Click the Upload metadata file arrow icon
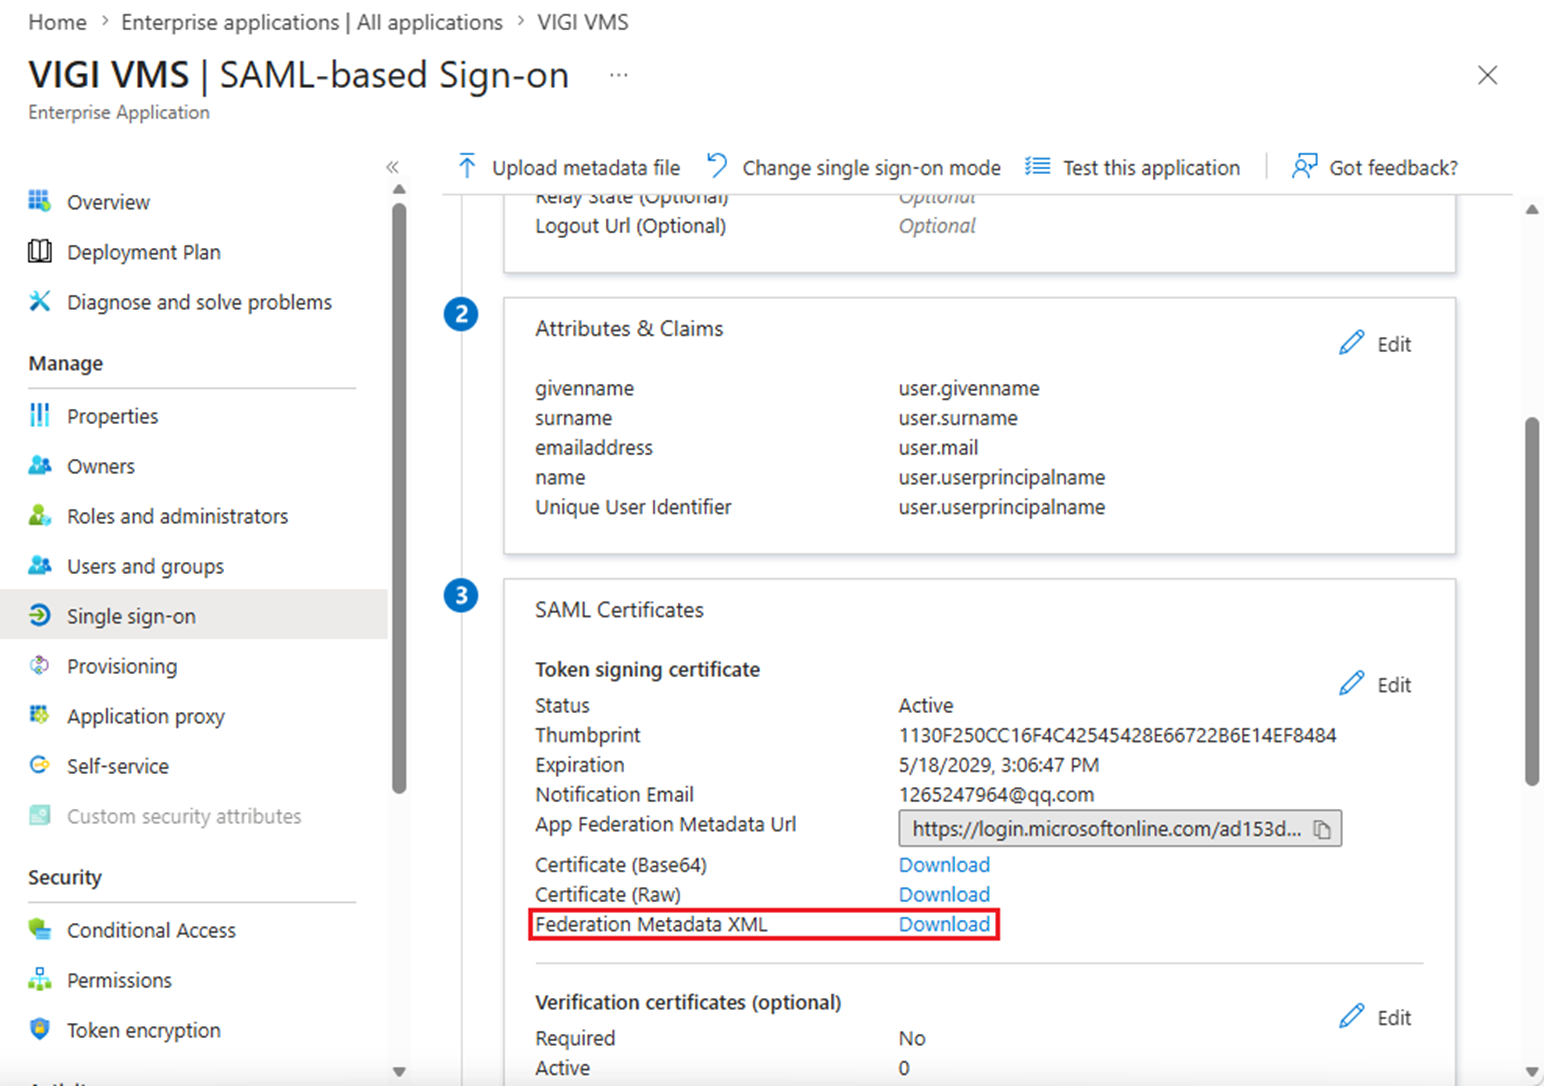Screen dimensions: 1544x1086 (467, 166)
